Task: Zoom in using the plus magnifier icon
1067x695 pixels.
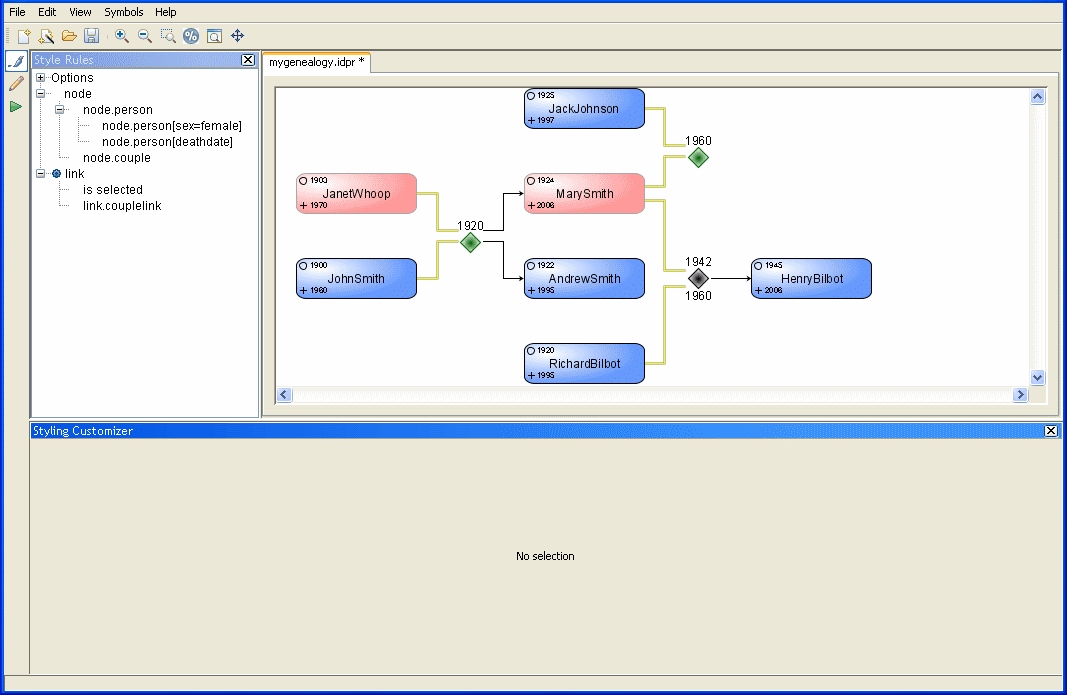Action: (122, 36)
